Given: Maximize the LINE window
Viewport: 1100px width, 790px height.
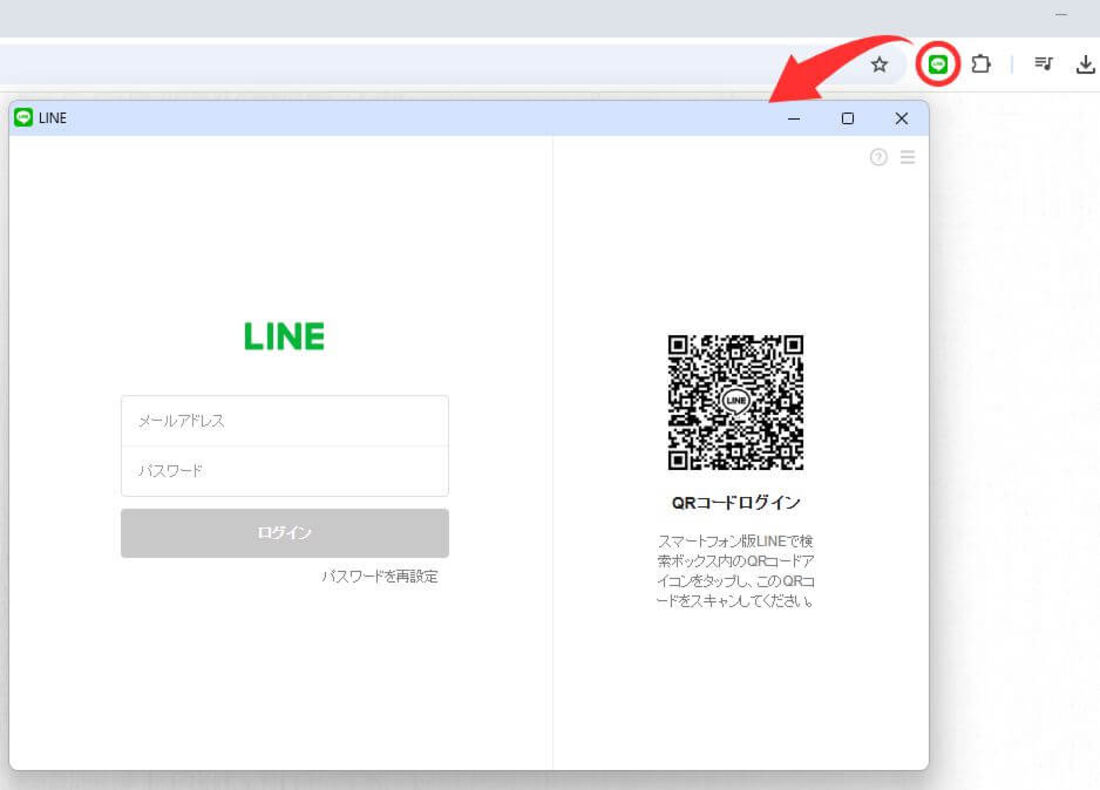Looking at the screenshot, I should (847, 119).
